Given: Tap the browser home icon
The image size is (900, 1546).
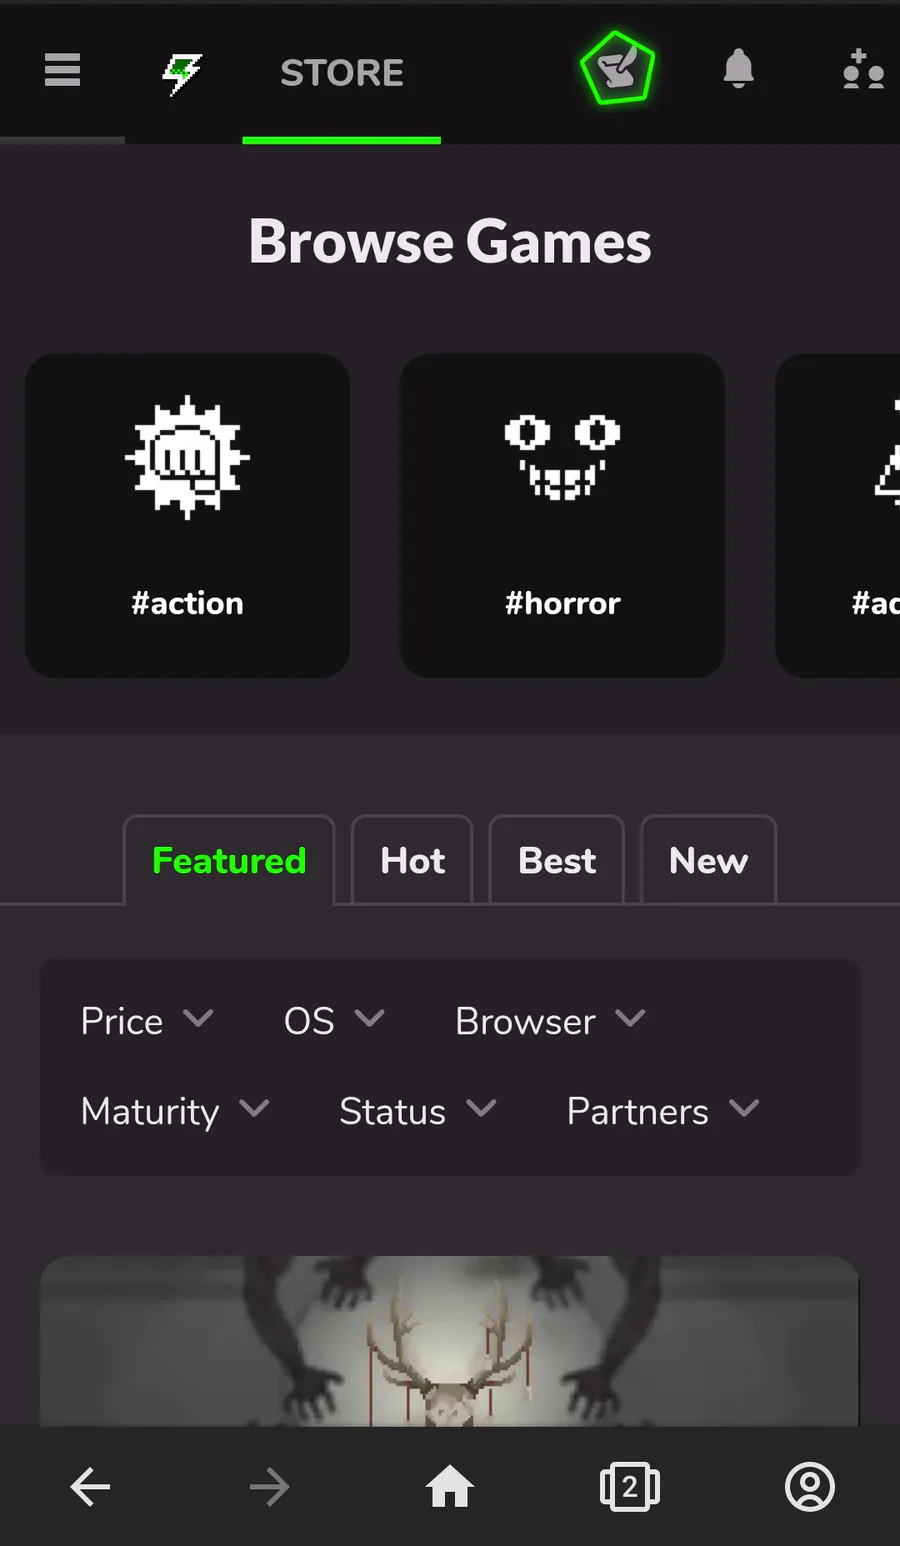Looking at the screenshot, I should tap(450, 1487).
